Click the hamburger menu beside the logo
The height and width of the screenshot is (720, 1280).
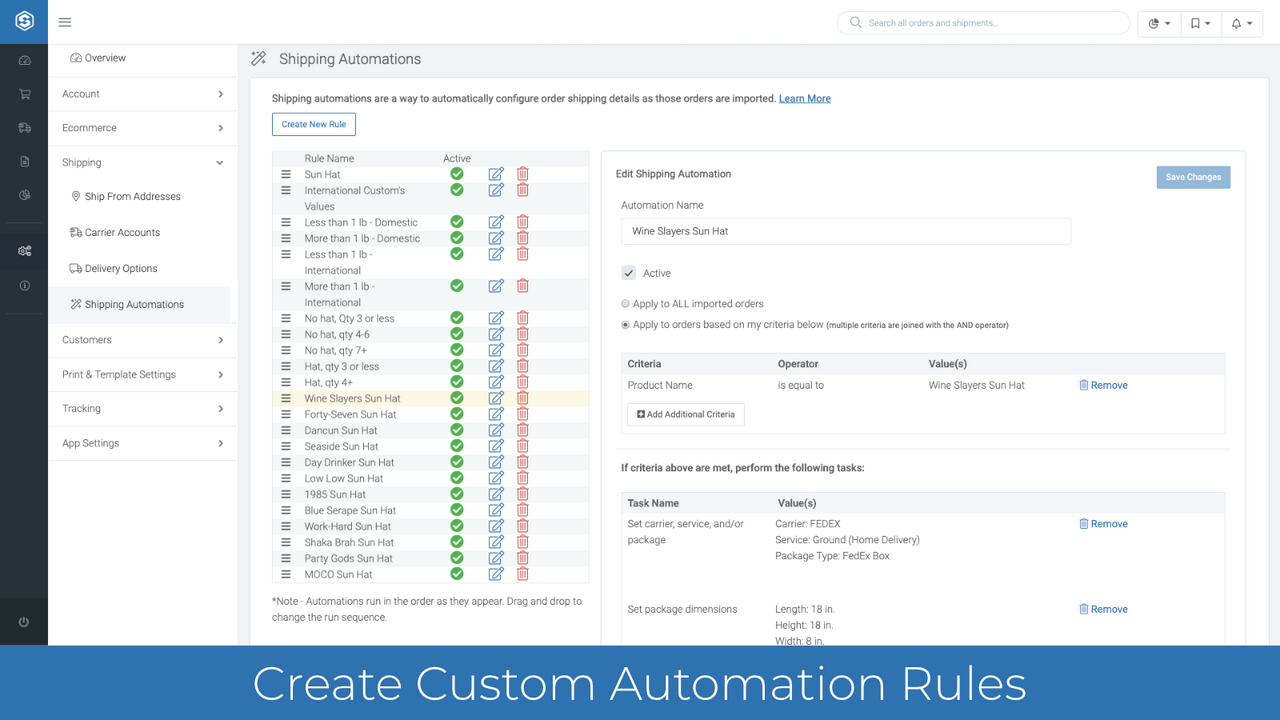click(x=64, y=22)
